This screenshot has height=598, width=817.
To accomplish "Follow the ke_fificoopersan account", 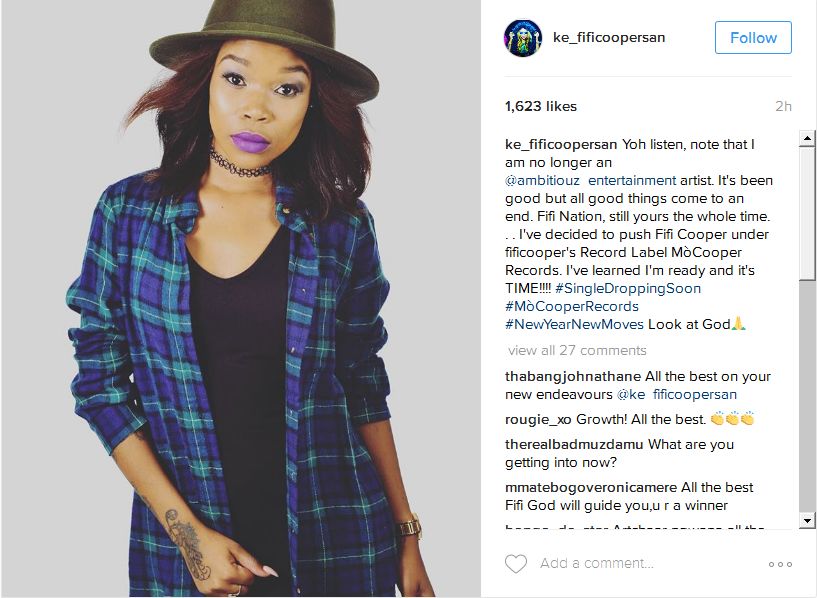I will point(753,38).
